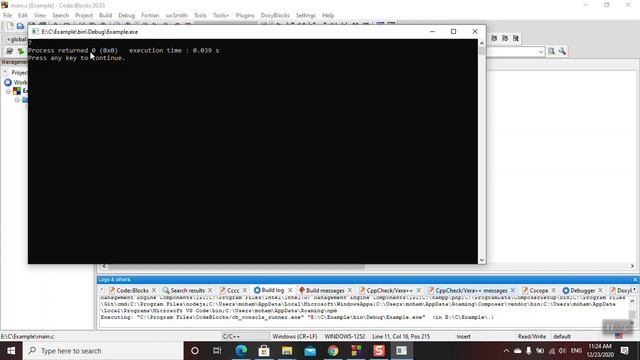Open the notification center icon
This screenshot has height=360, width=640.
[624, 351]
